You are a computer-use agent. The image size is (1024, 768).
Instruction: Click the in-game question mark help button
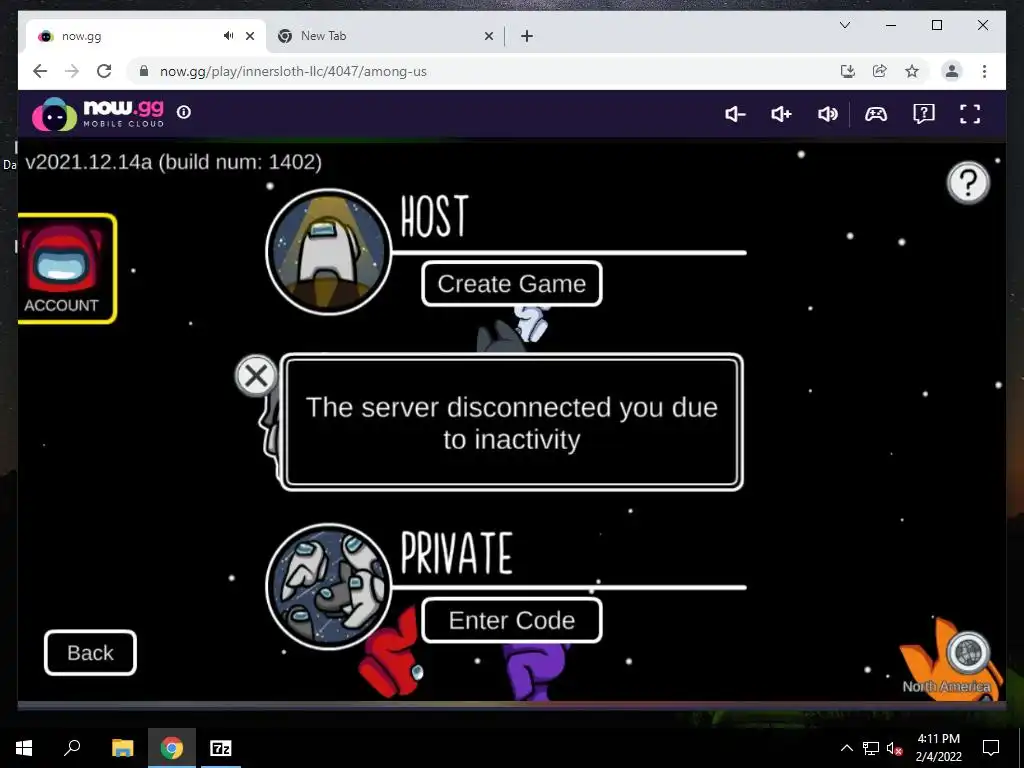(968, 183)
